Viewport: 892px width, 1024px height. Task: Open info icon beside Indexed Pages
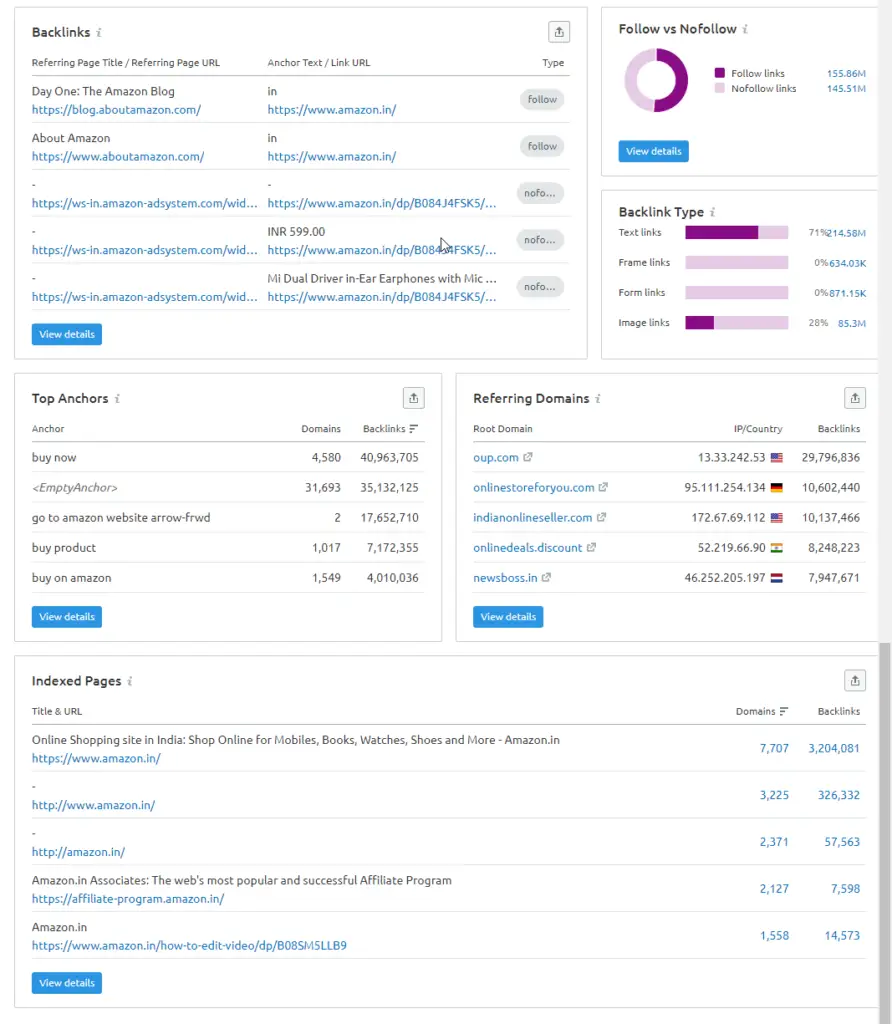click(x=129, y=681)
